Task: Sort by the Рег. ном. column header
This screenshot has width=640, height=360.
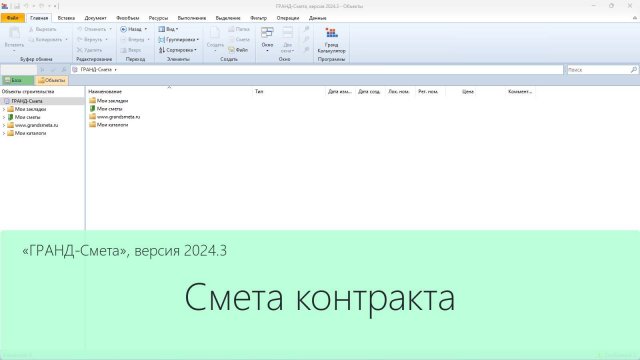Action: click(430, 91)
